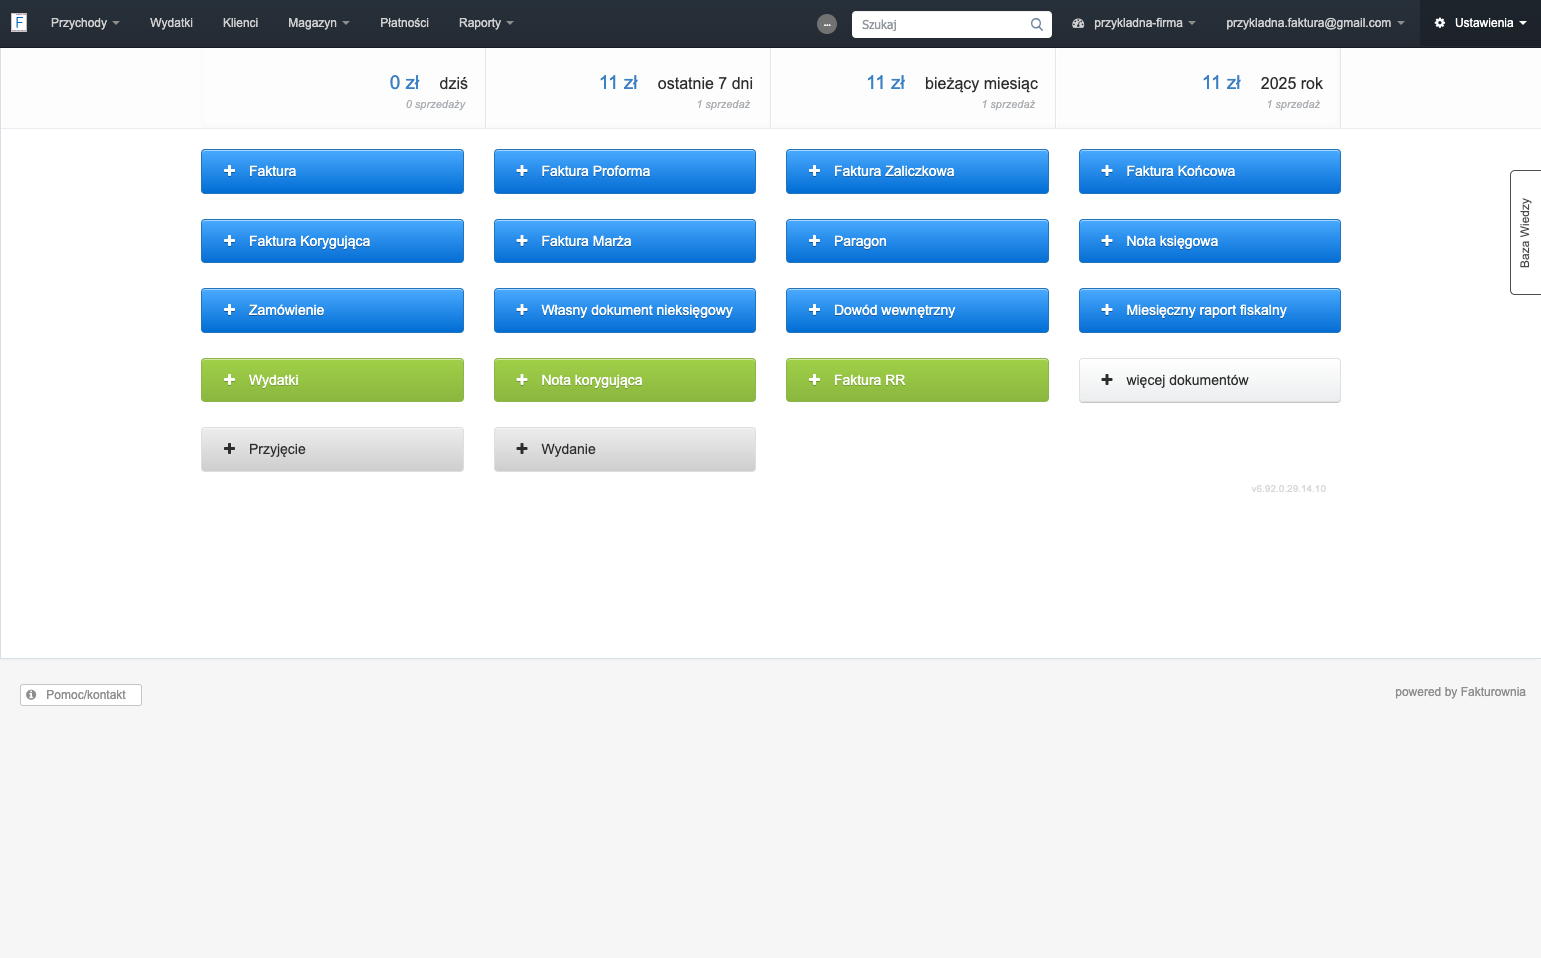Click the plus icon on Paragon
1541x958 pixels.
pos(814,241)
